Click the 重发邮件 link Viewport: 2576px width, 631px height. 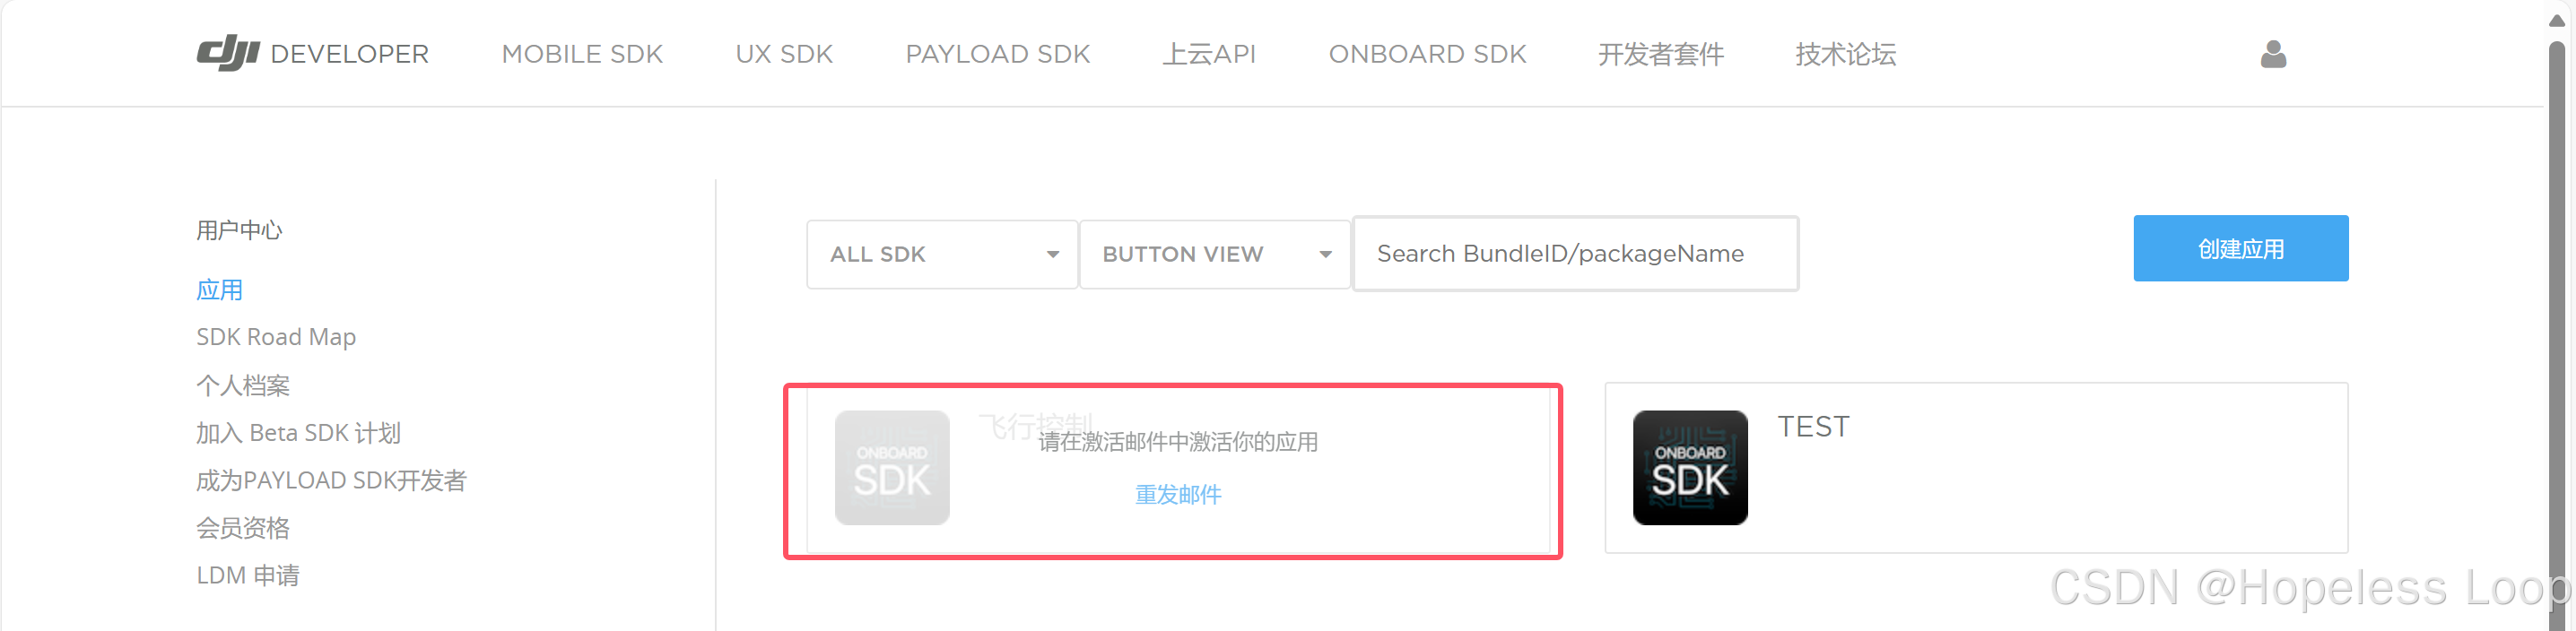pos(1178,495)
